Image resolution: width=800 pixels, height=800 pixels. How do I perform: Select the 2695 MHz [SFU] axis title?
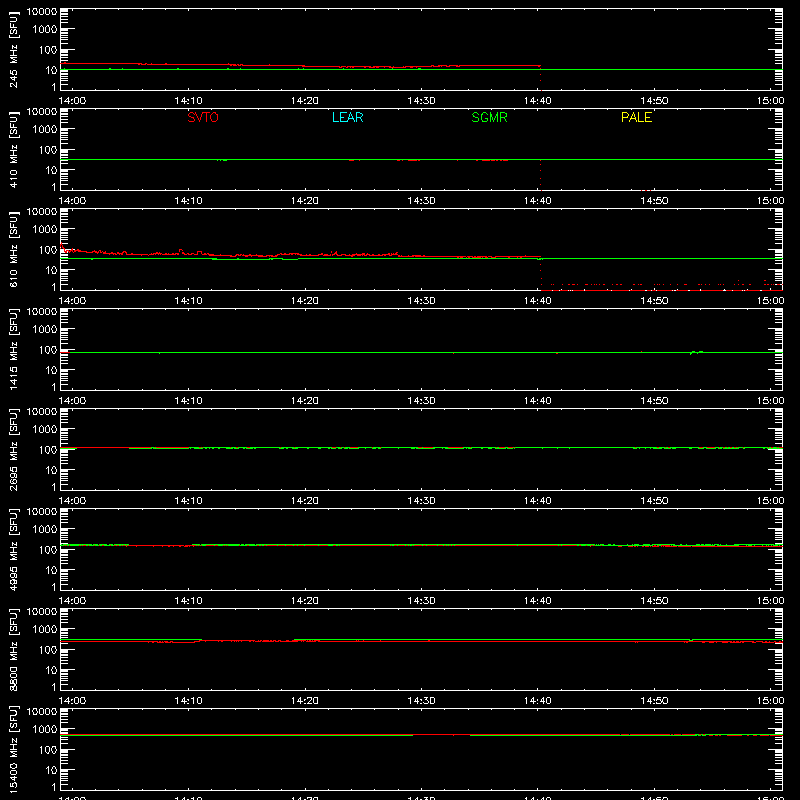13,449
